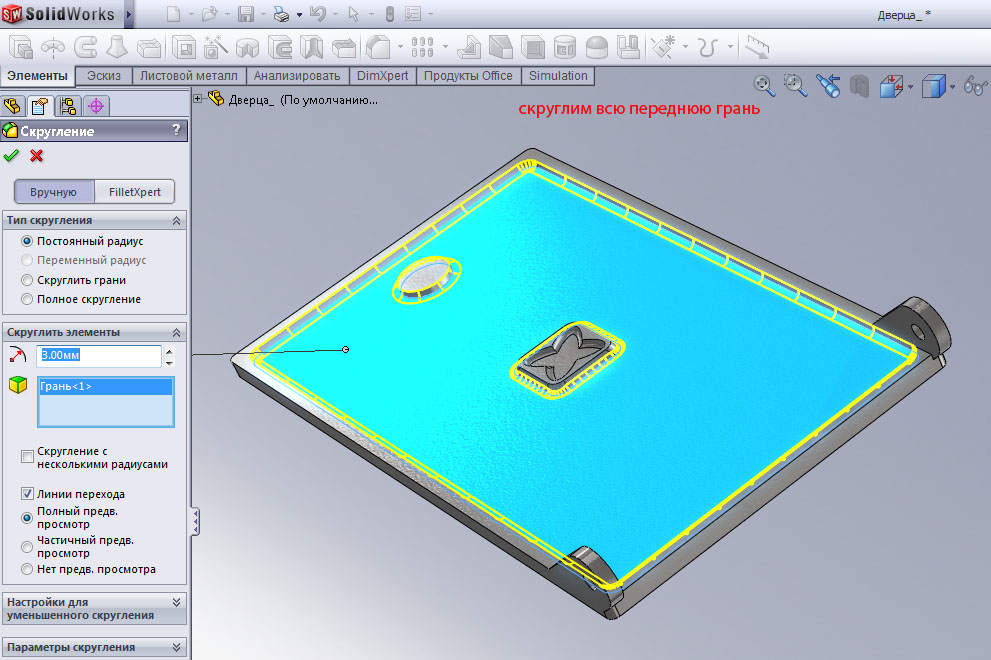Viewport: 991px width, 660px height.
Task: Click the Print icon in the top toolbar
Action: pyautogui.click(x=281, y=14)
